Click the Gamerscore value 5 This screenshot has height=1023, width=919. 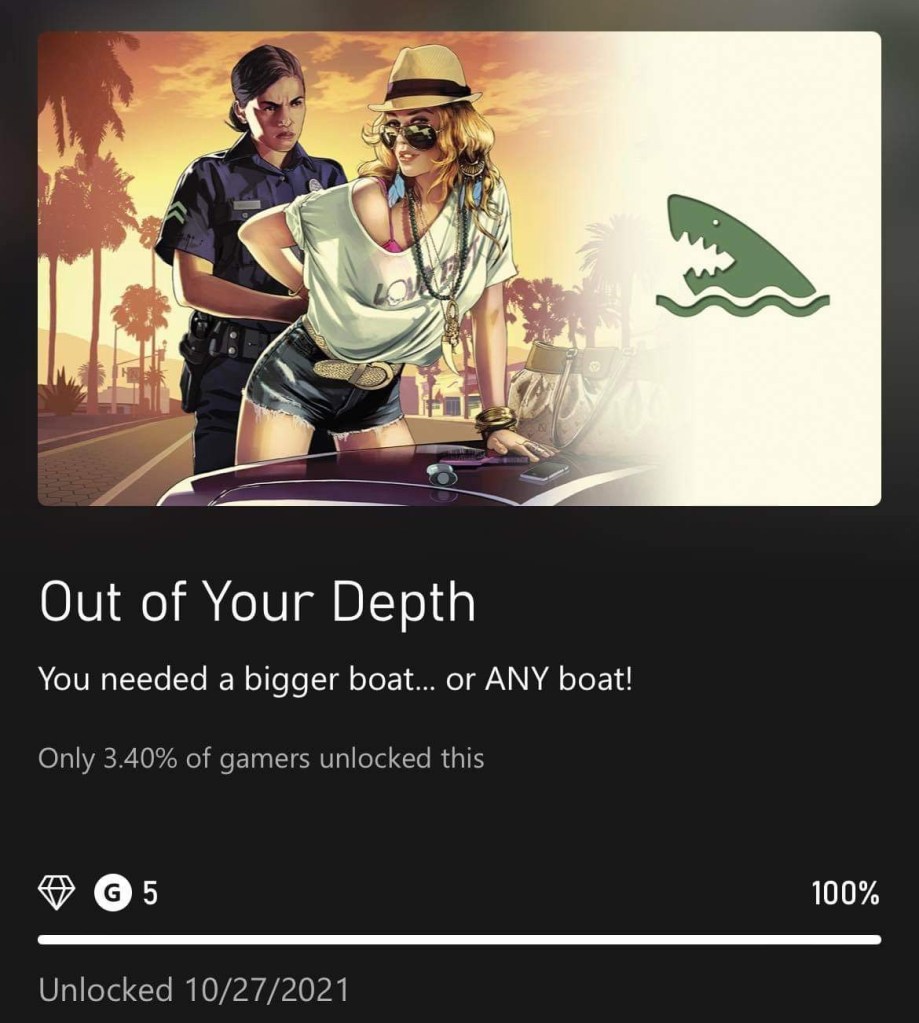click(150, 893)
